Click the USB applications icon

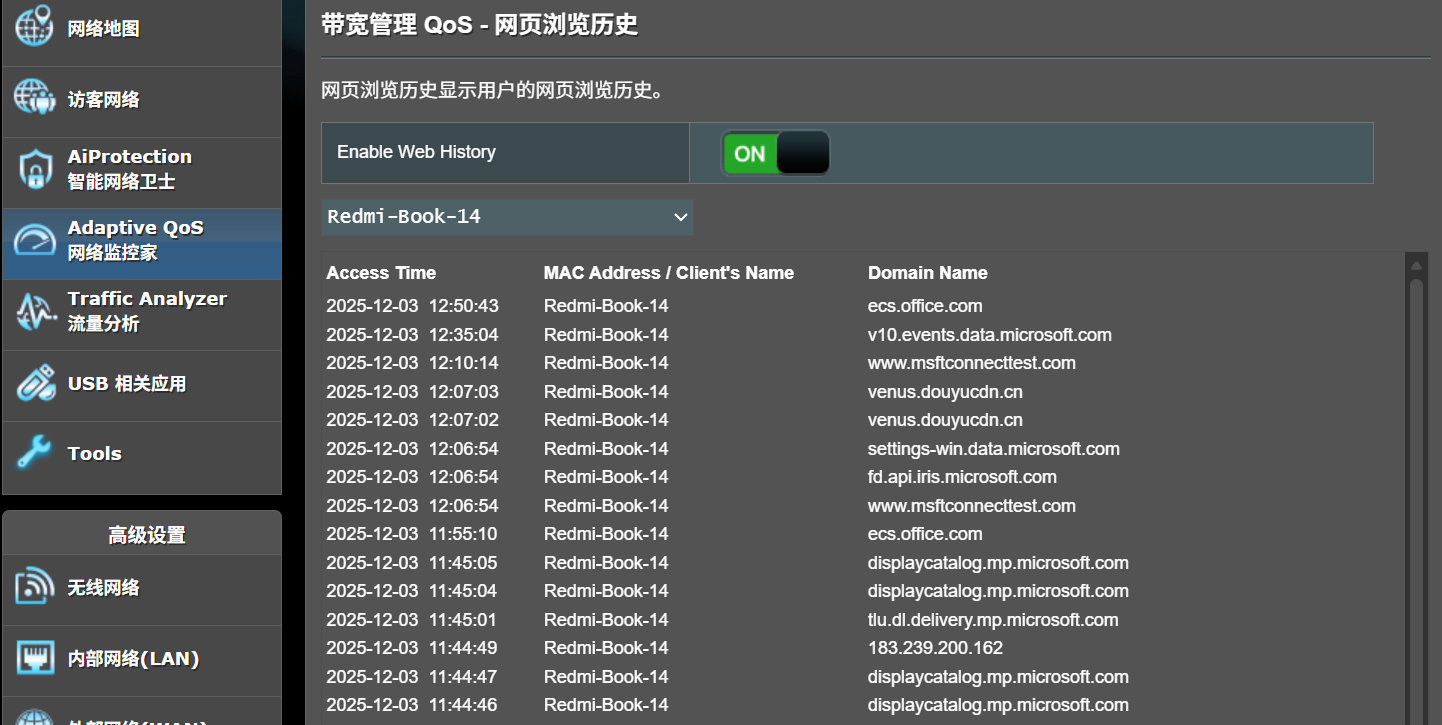(x=35, y=384)
